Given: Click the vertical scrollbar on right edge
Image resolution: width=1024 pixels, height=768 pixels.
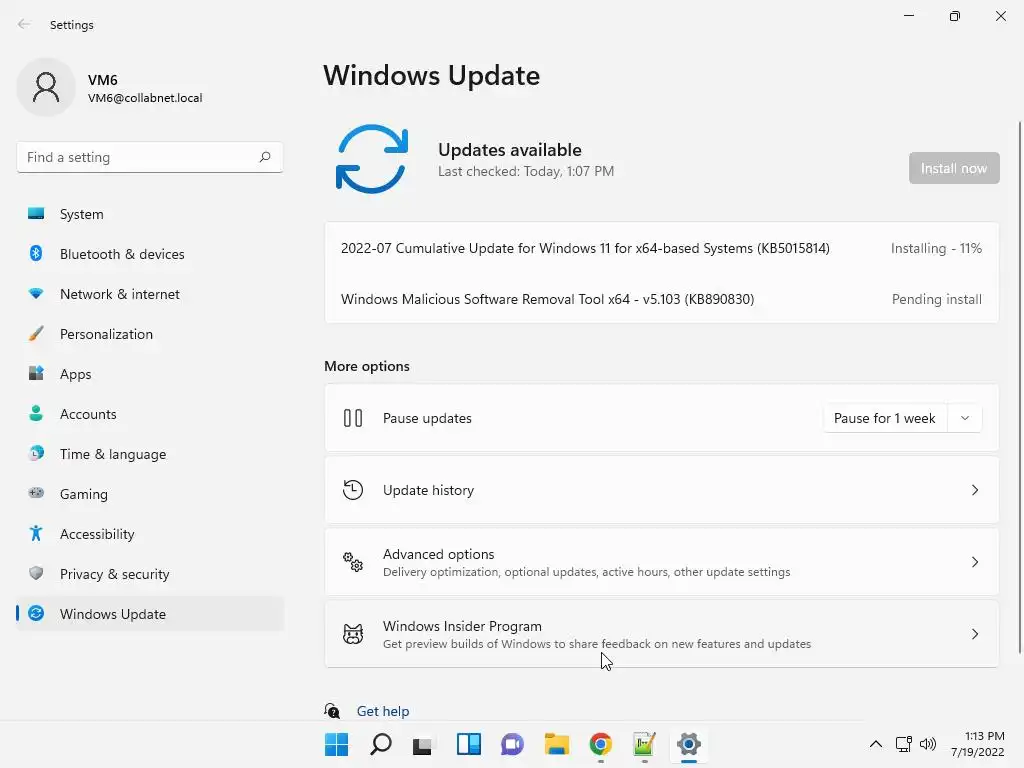Looking at the screenshot, I should [1019, 387].
